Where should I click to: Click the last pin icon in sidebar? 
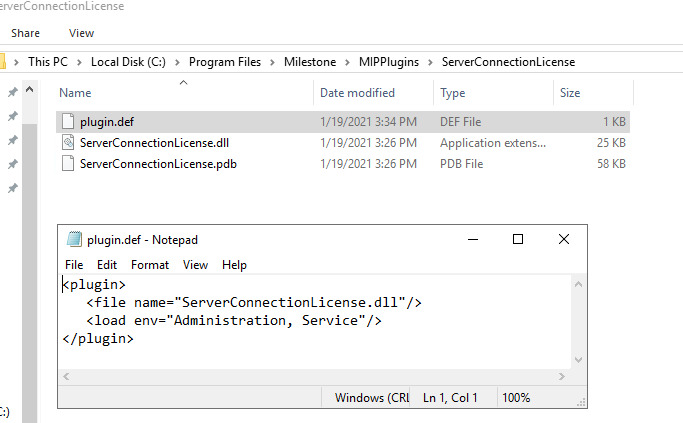(x=13, y=188)
